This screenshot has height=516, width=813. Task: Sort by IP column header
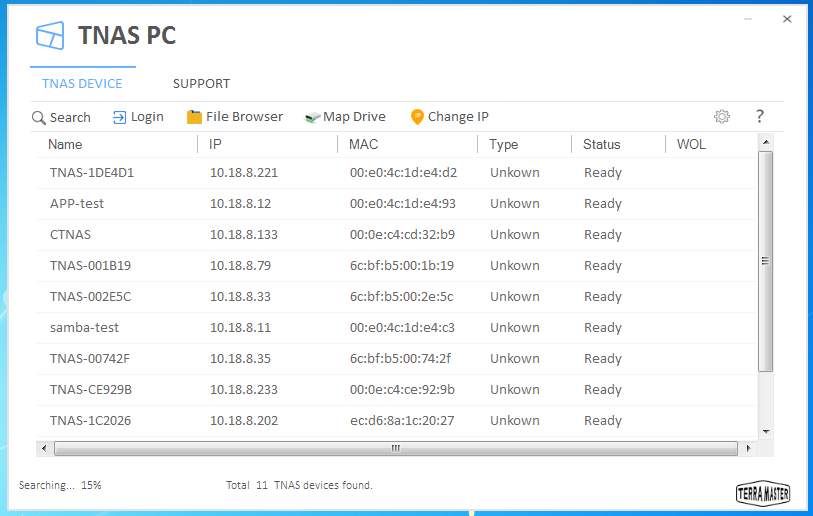(215, 145)
